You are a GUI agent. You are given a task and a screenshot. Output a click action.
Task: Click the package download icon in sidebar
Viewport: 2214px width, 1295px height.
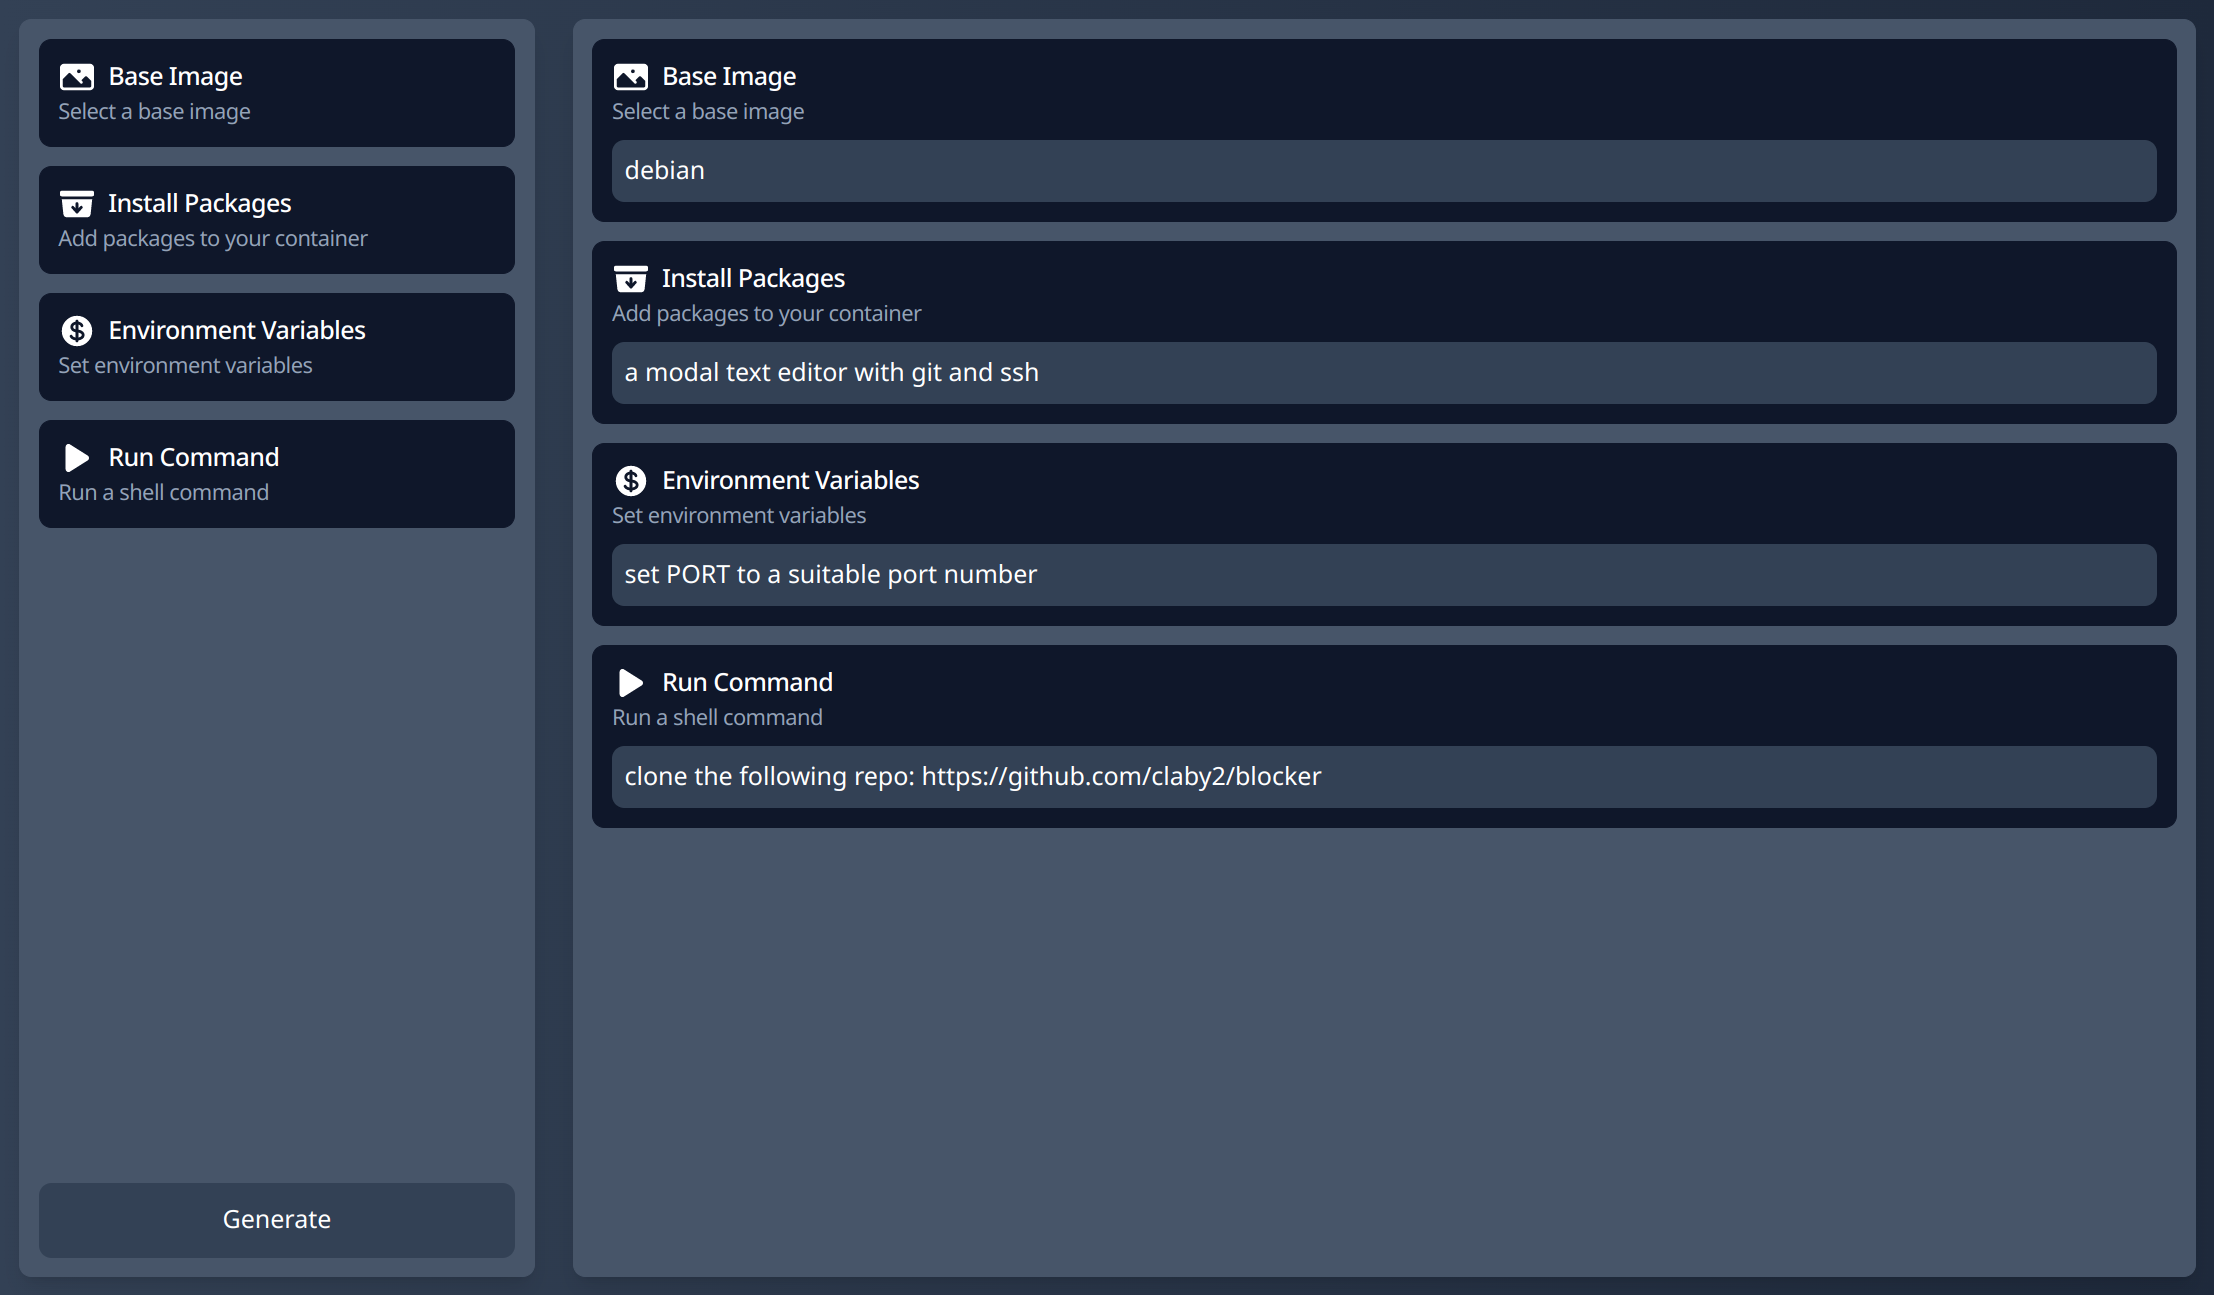coord(77,204)
